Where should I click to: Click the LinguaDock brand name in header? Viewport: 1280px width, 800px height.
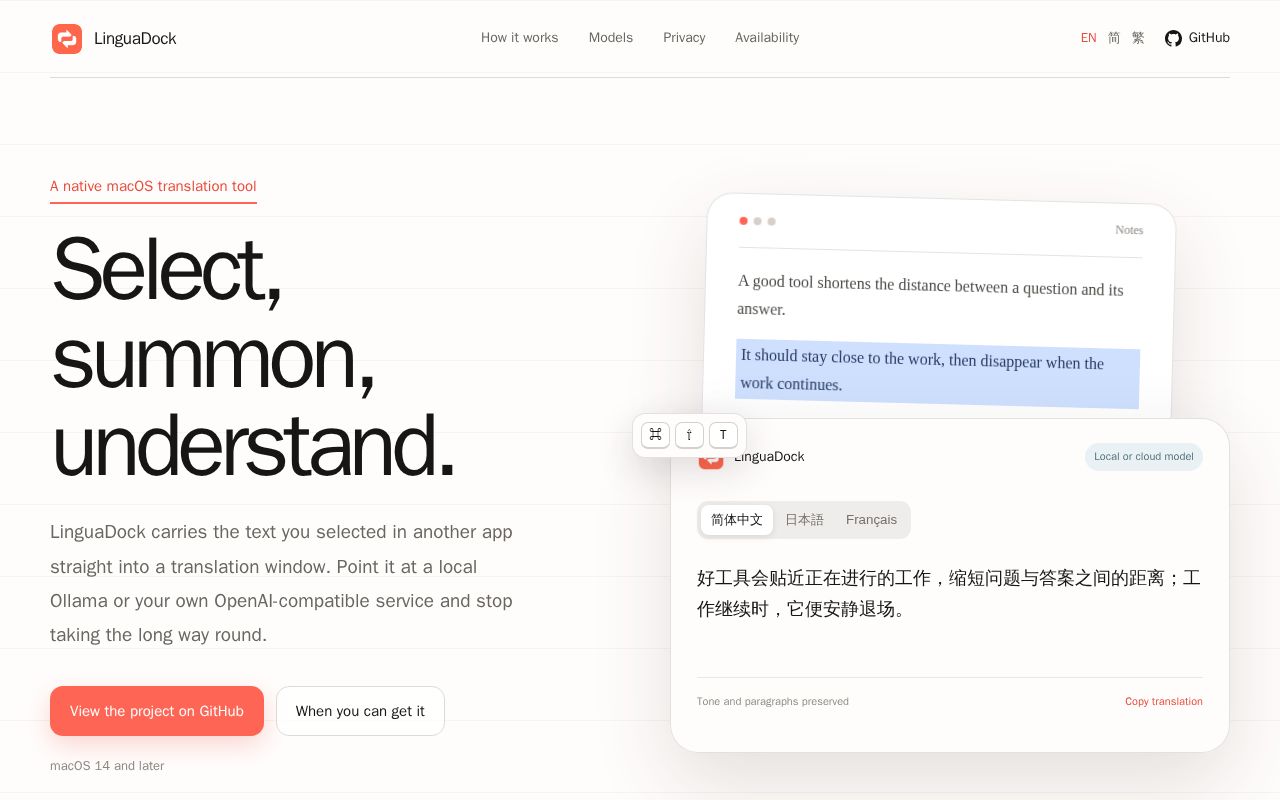point(135,39)
